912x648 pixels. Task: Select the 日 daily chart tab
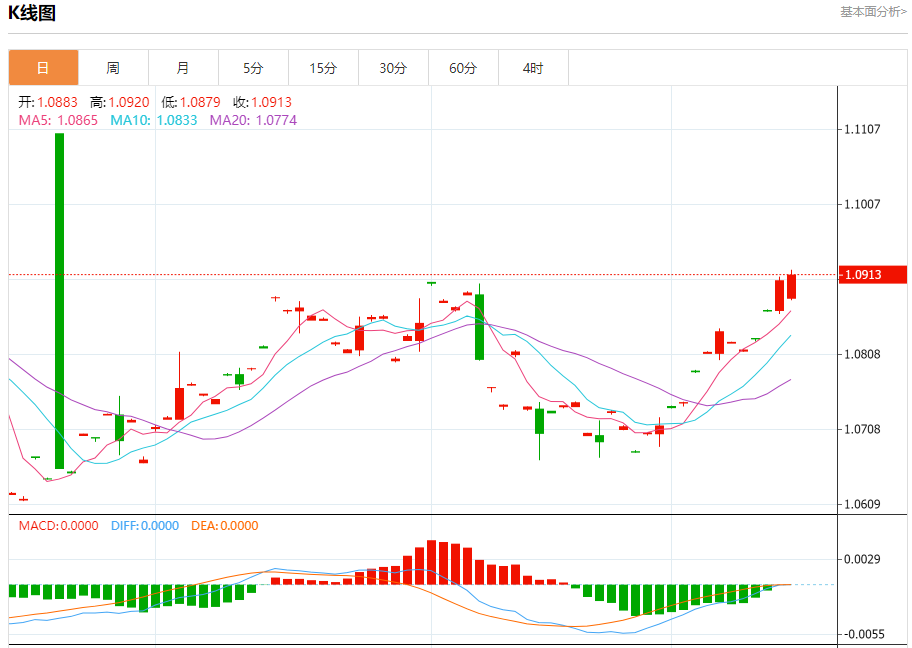[x=44, y=68]
